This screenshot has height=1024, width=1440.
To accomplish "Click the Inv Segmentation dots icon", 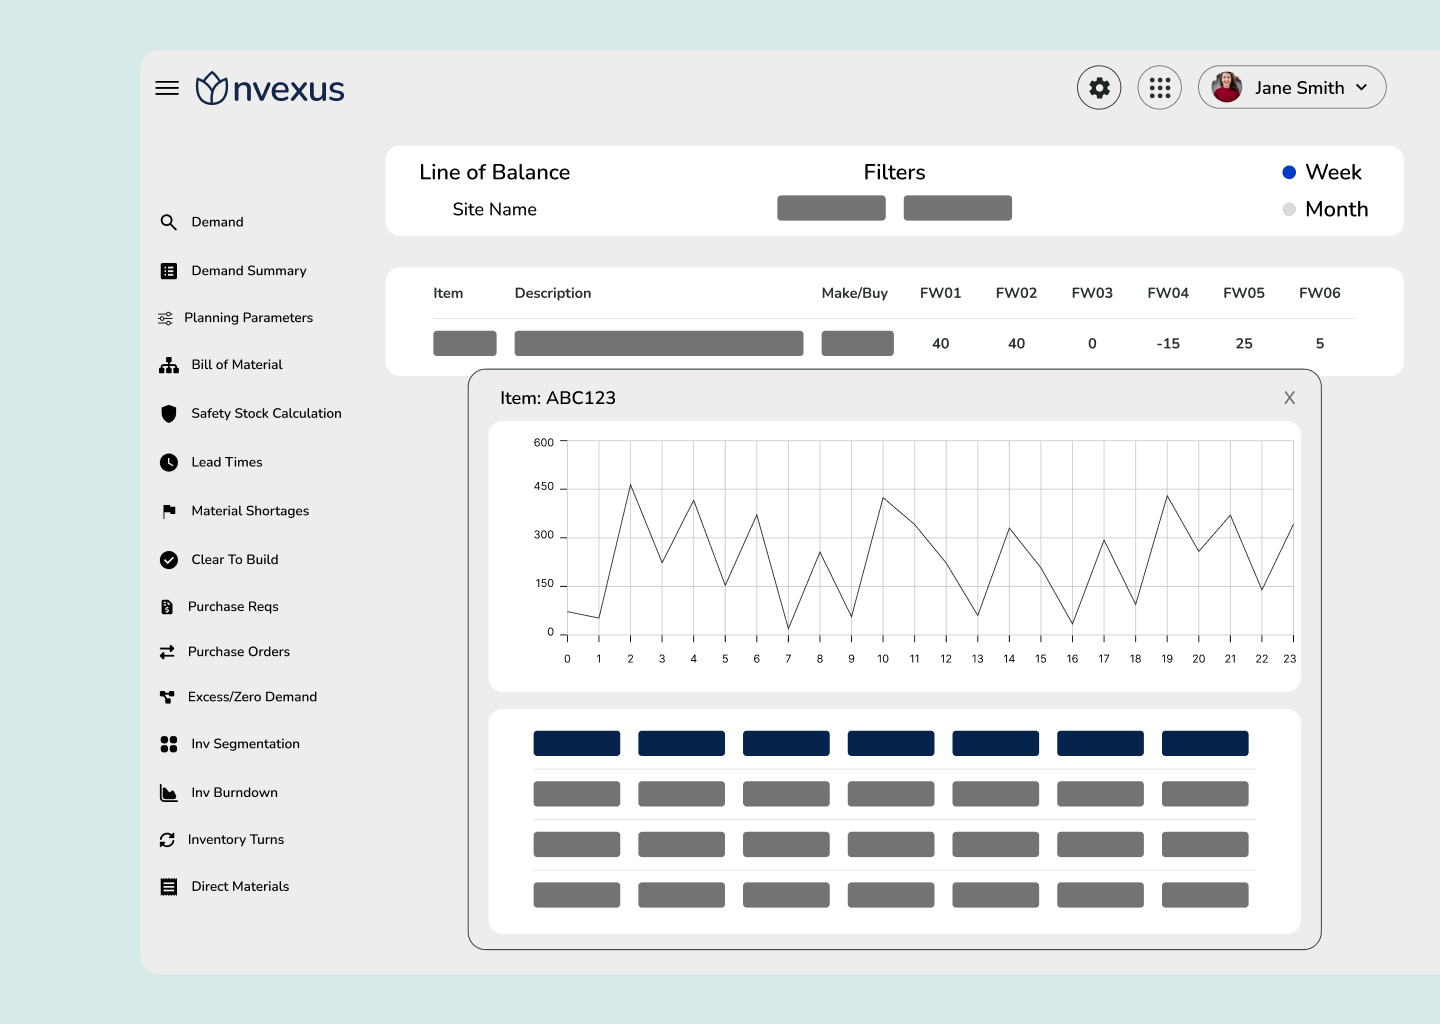I will pos(169,744).
